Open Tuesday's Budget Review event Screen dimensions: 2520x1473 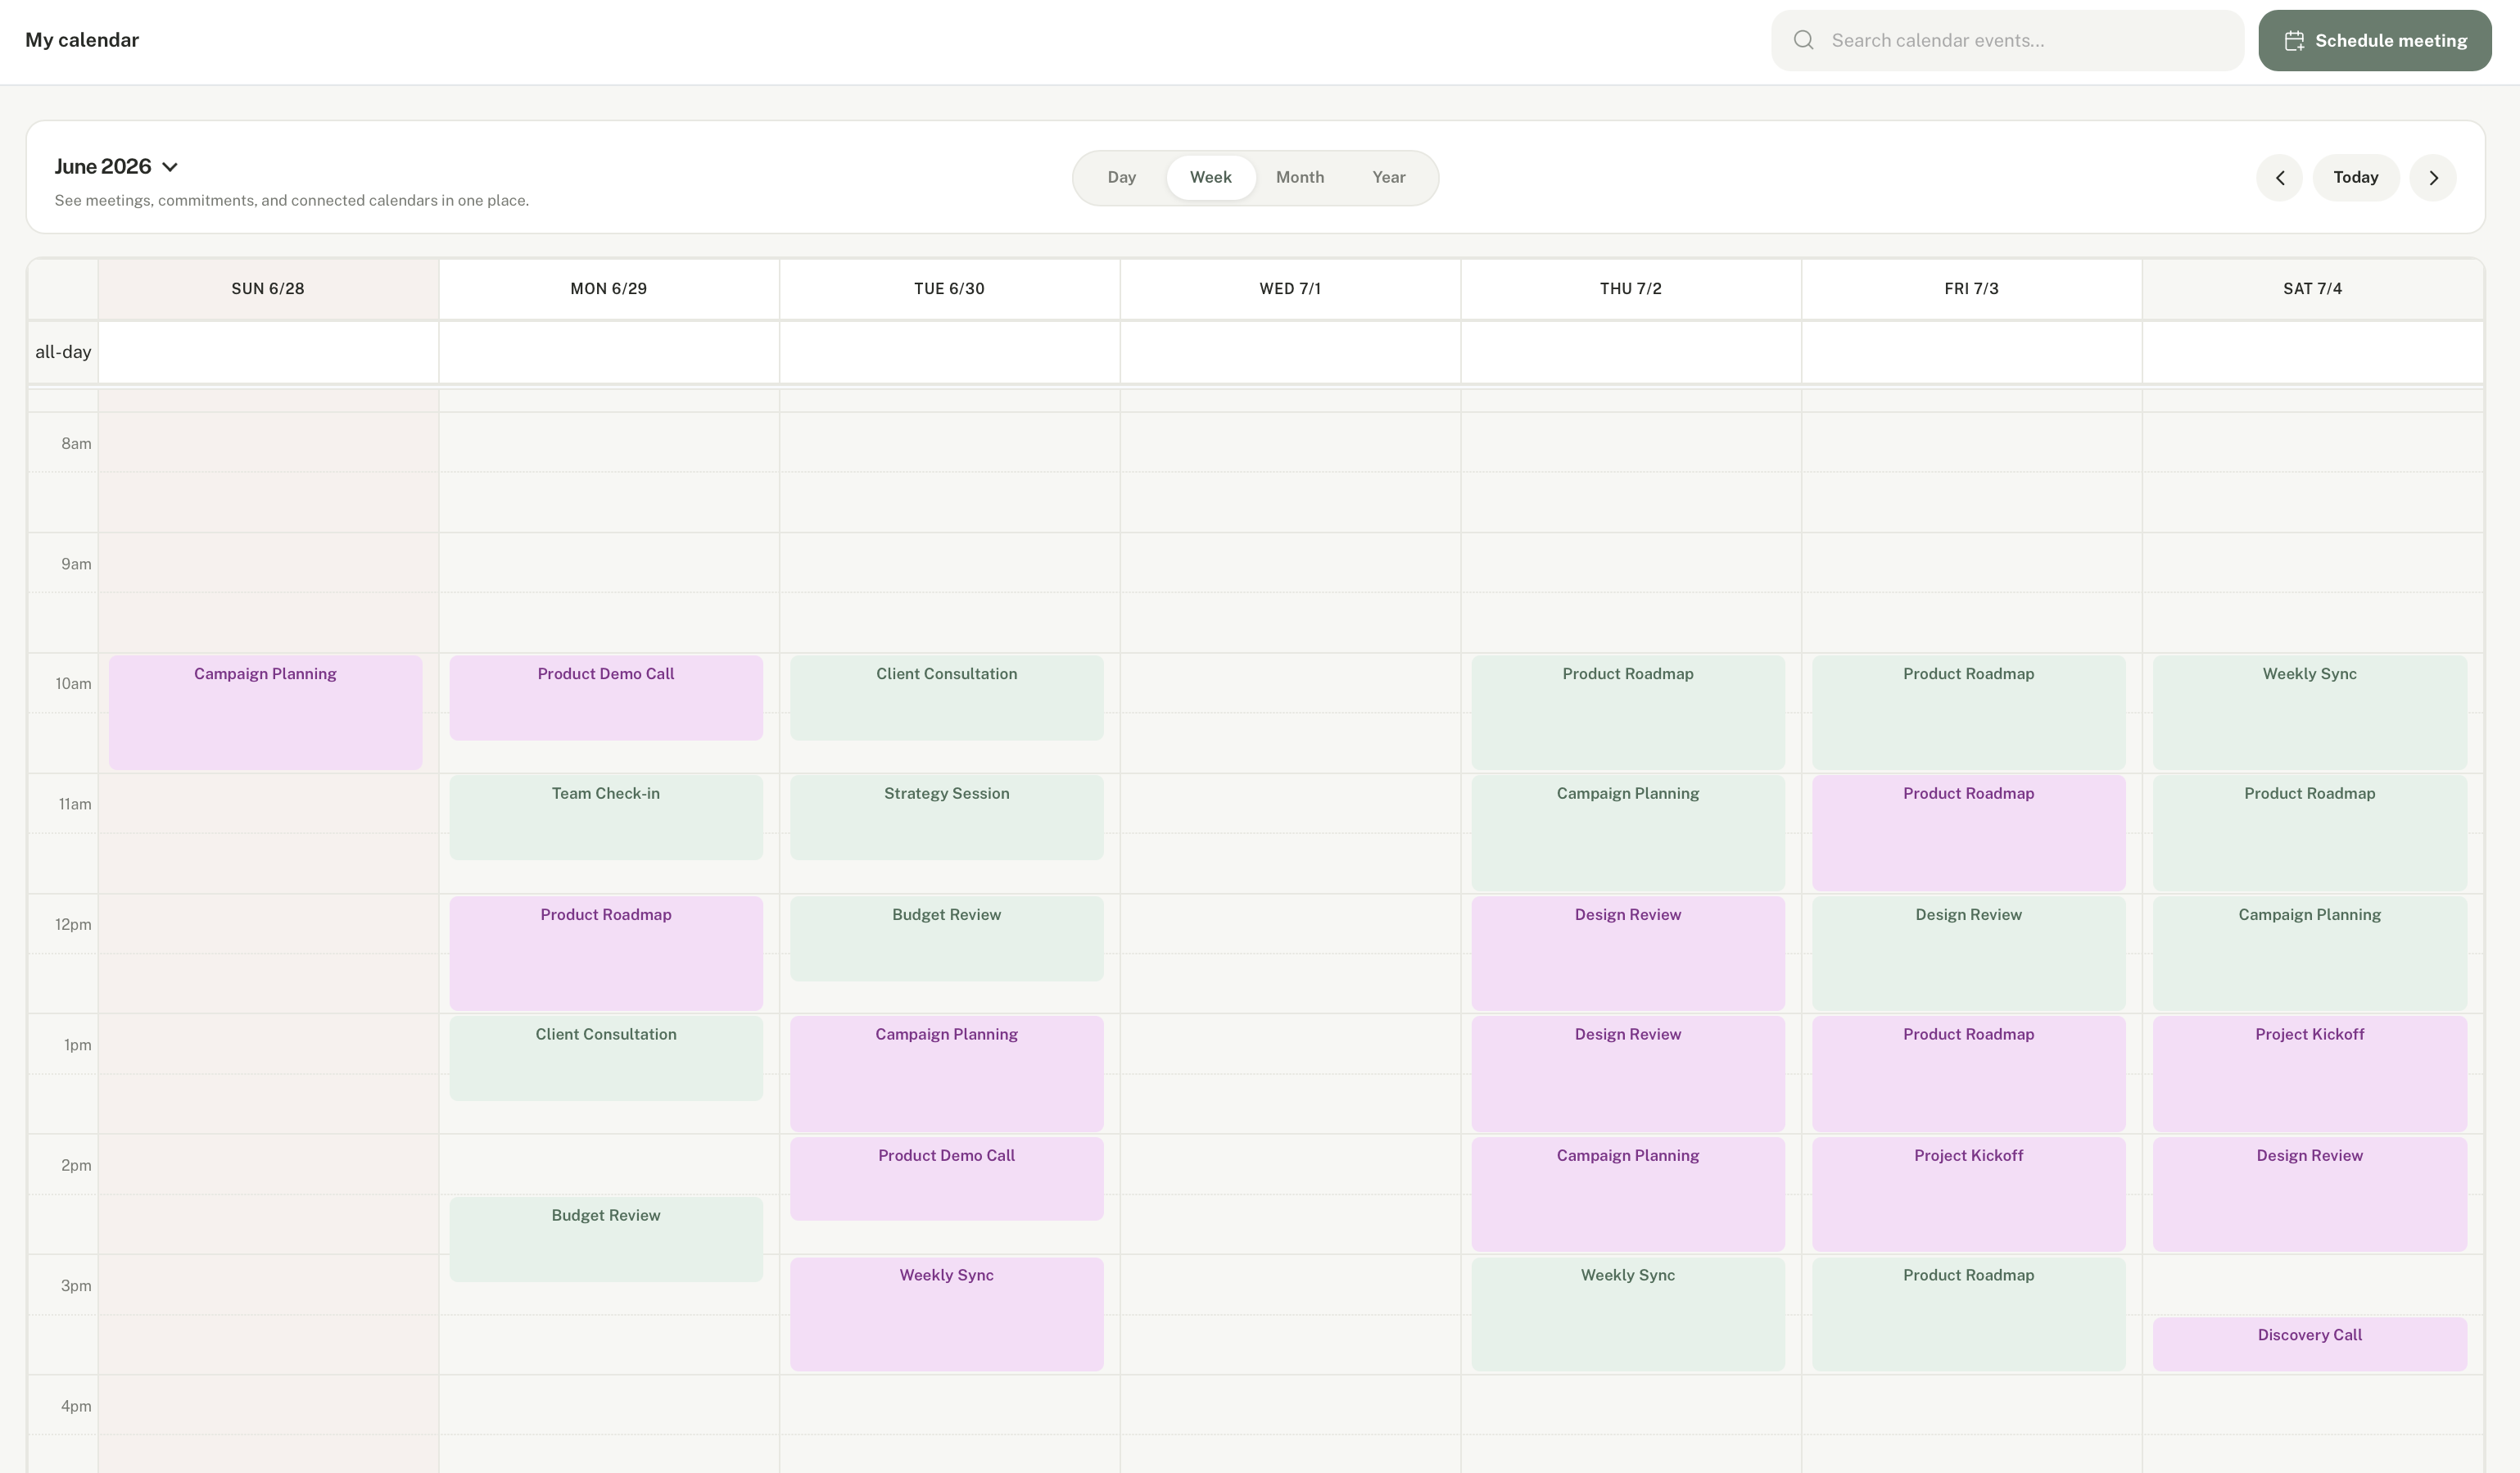pyautogui.click(x=946, y=938)
